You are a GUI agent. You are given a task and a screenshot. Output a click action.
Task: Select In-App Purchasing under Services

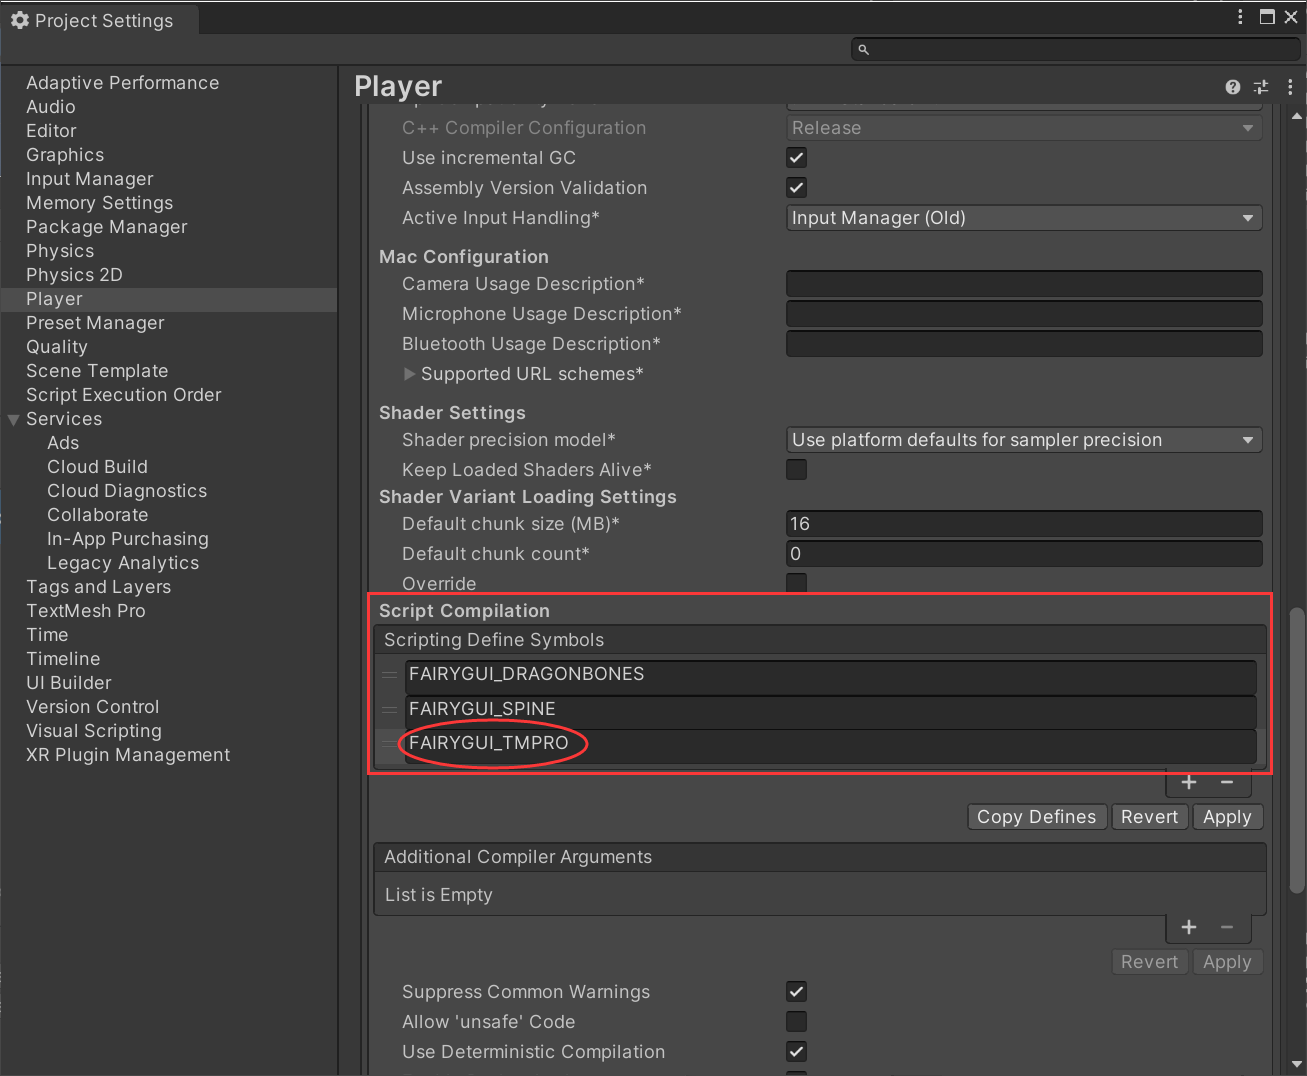[x=128, y=539]
